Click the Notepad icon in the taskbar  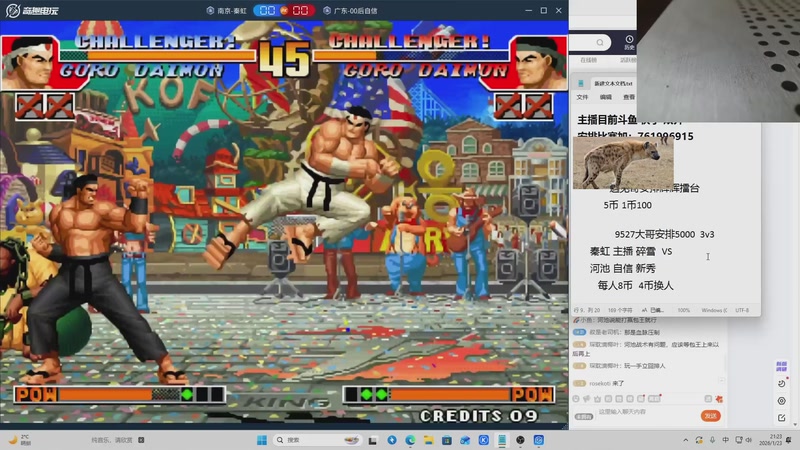pos(502,440)
